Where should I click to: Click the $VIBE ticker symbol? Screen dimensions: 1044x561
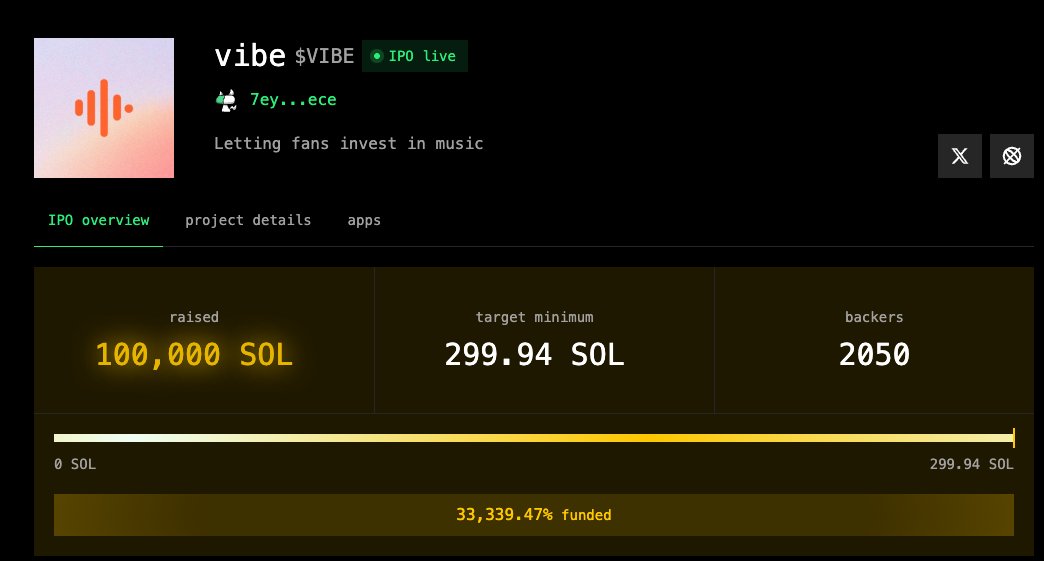point(324,56)
